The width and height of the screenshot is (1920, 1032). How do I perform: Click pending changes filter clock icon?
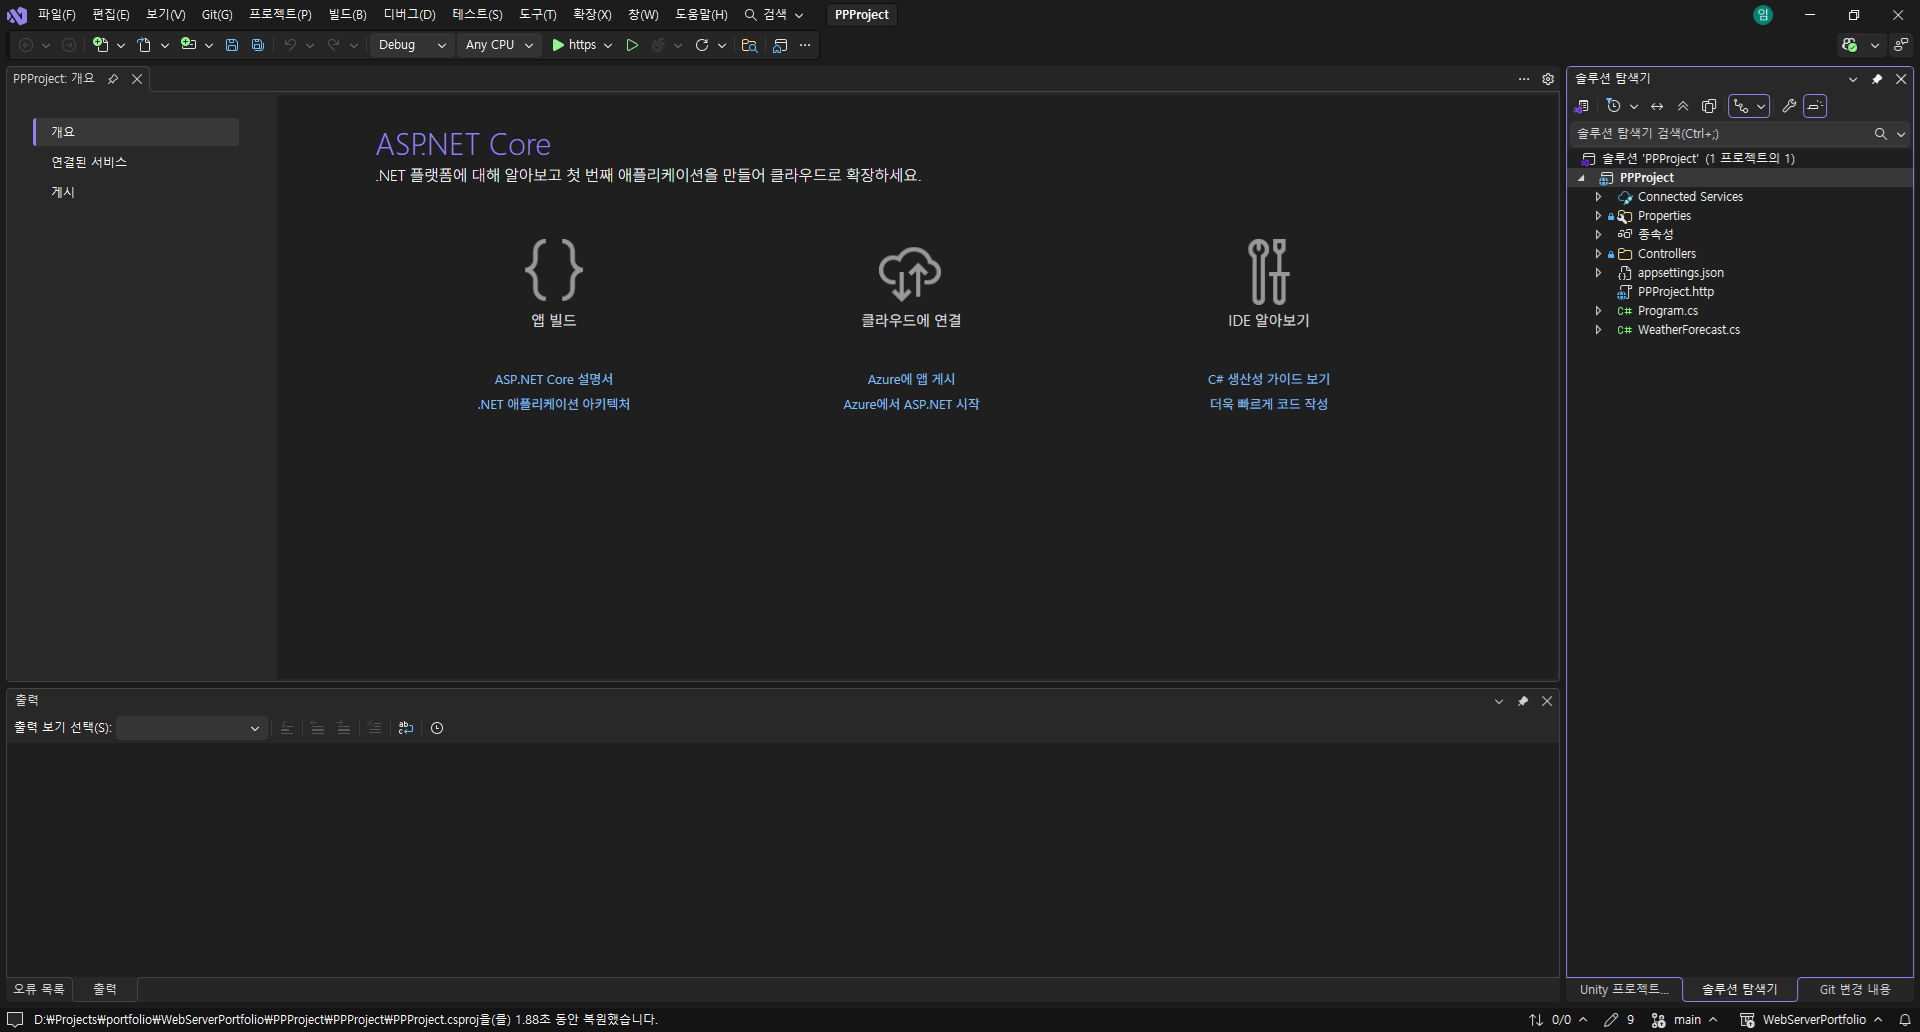tap(1613, 106)
